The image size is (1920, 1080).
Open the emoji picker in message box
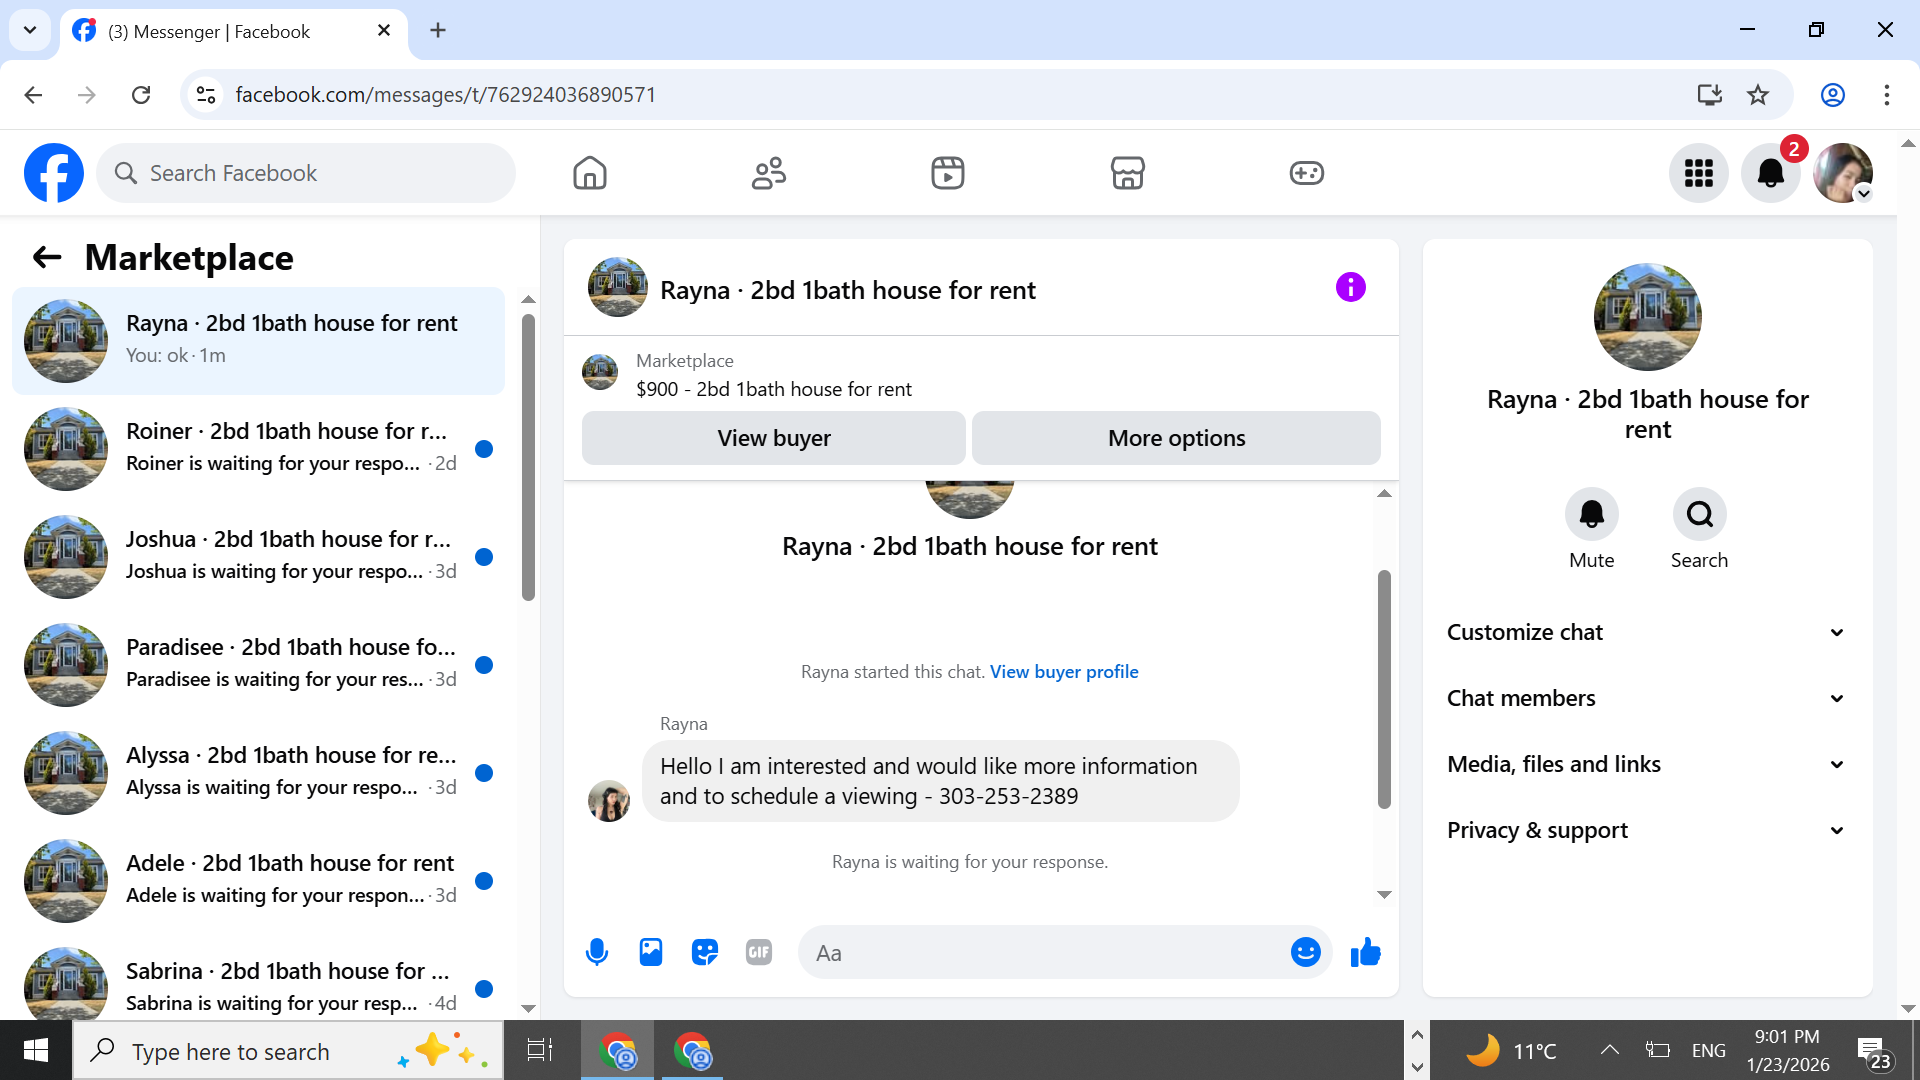click(1305, 952)
